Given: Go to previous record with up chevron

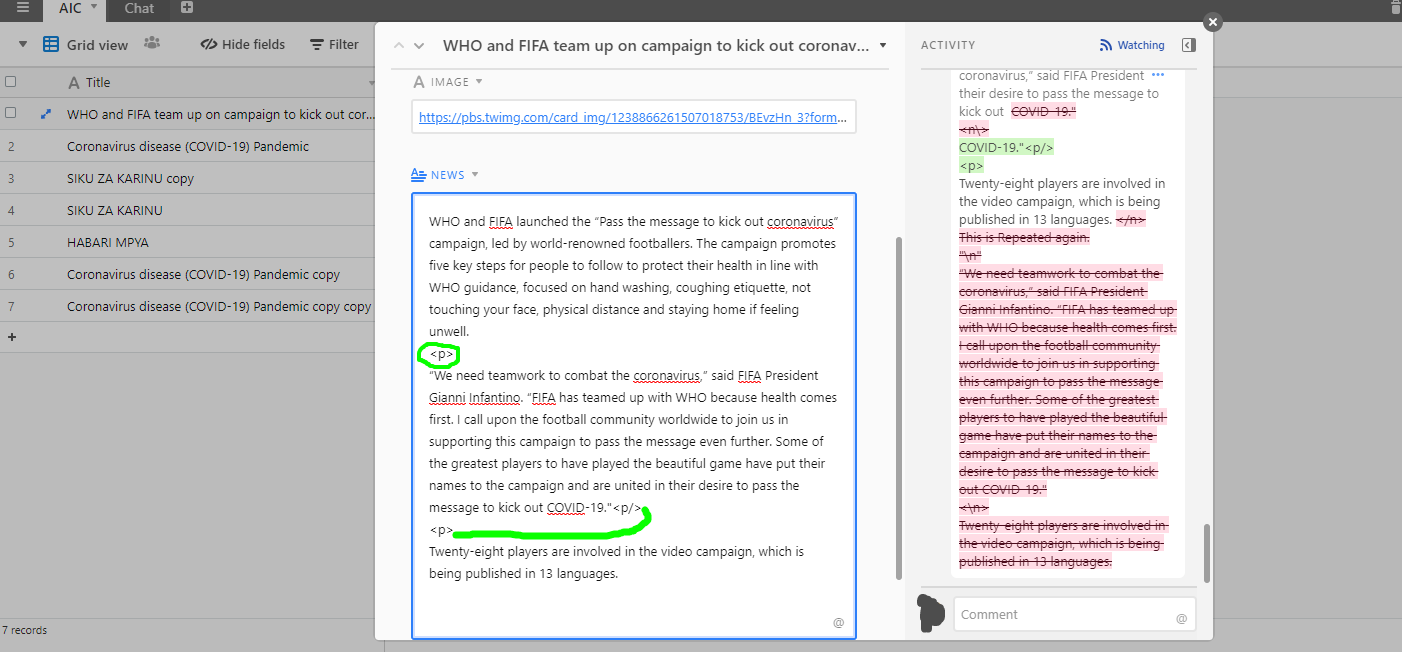Looking at the screenshot, I should click(x=399, y=45).
